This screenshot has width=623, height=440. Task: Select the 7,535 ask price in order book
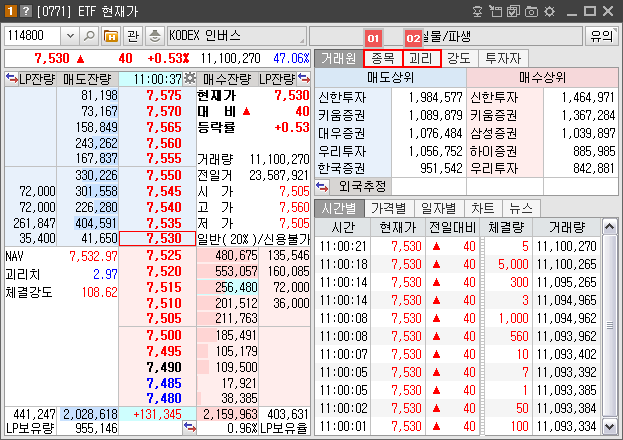[x=163, y=223]
